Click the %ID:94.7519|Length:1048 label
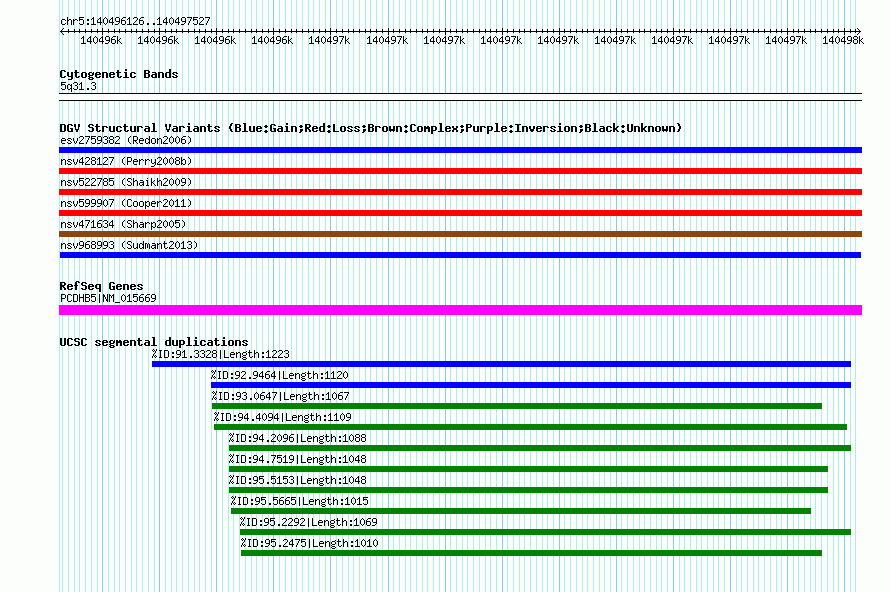 [297, 459]
